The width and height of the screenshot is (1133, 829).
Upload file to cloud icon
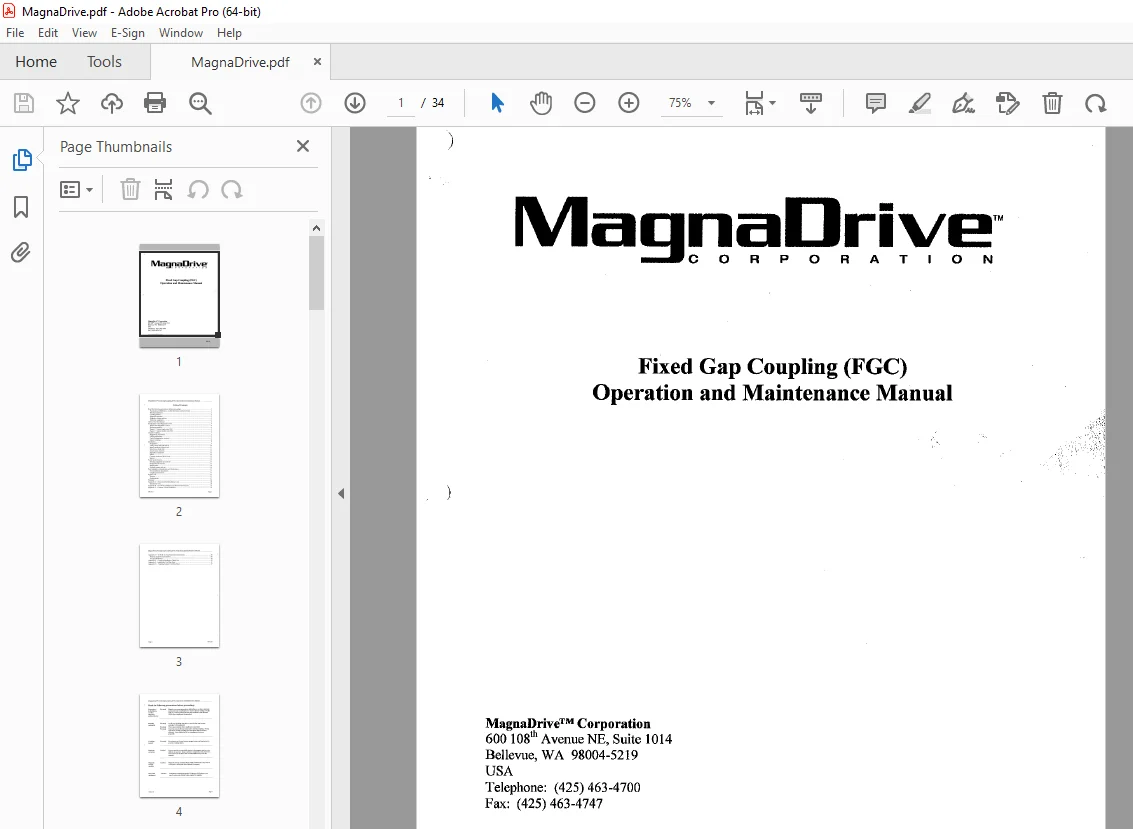111,103
